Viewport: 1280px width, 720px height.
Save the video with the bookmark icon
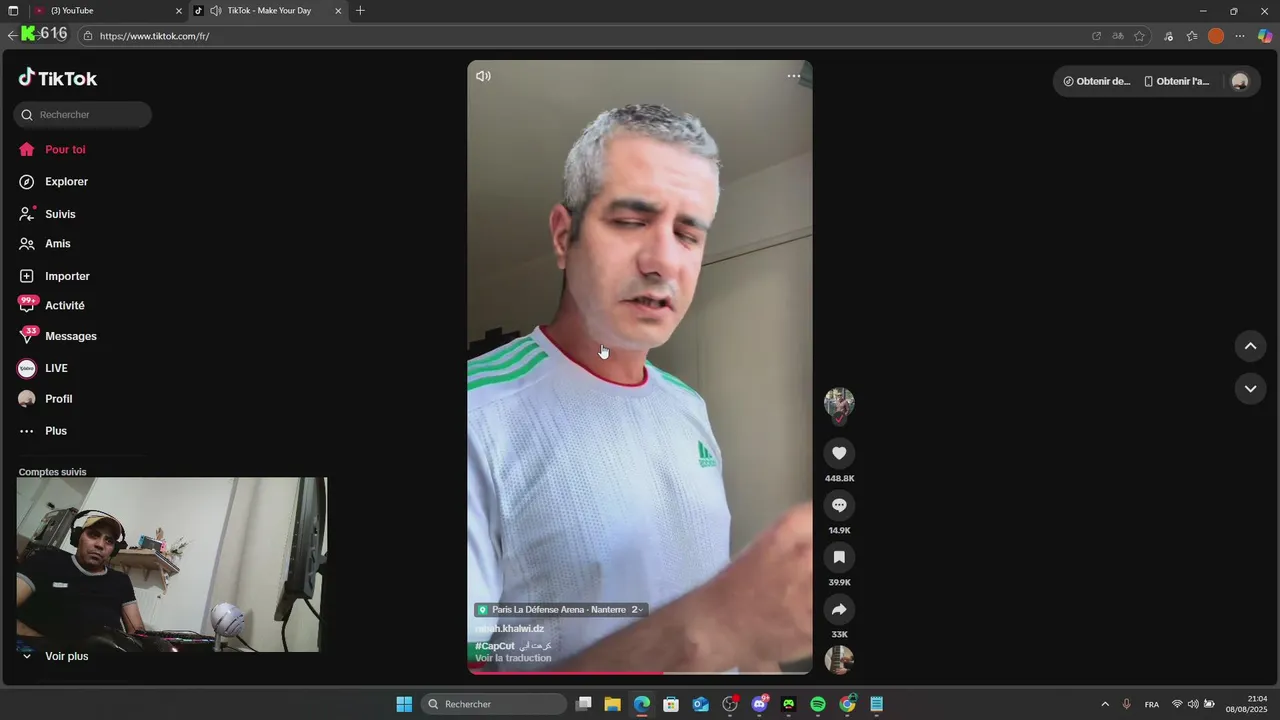coord(839,557)
